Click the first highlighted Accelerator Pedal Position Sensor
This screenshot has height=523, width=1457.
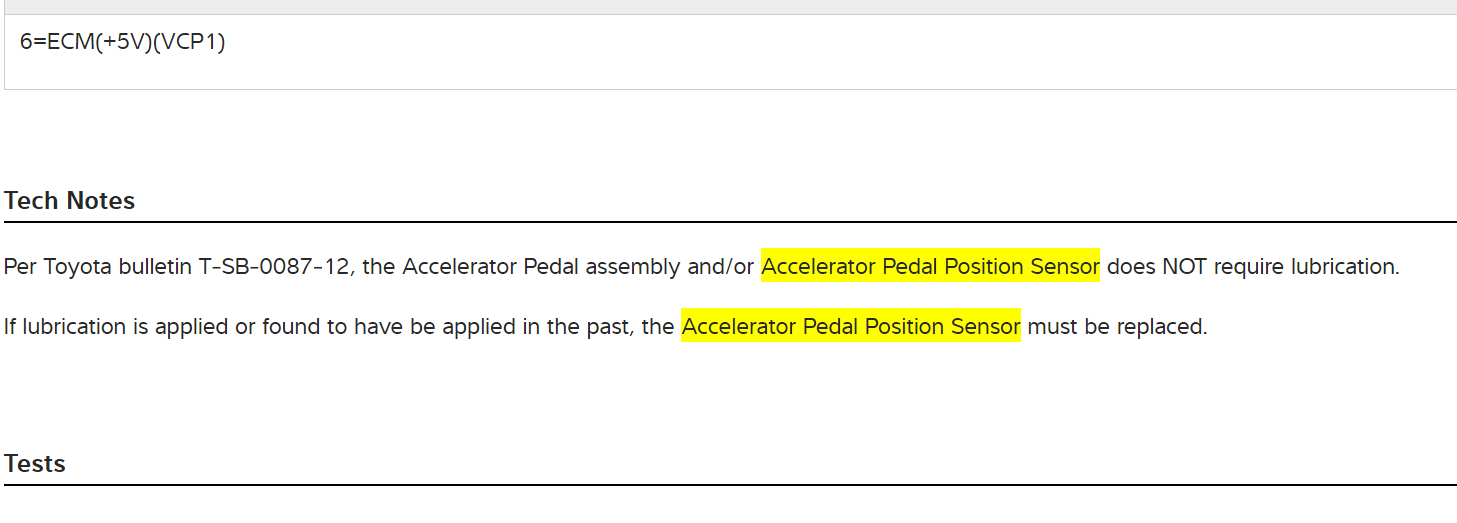coord(930,267)
